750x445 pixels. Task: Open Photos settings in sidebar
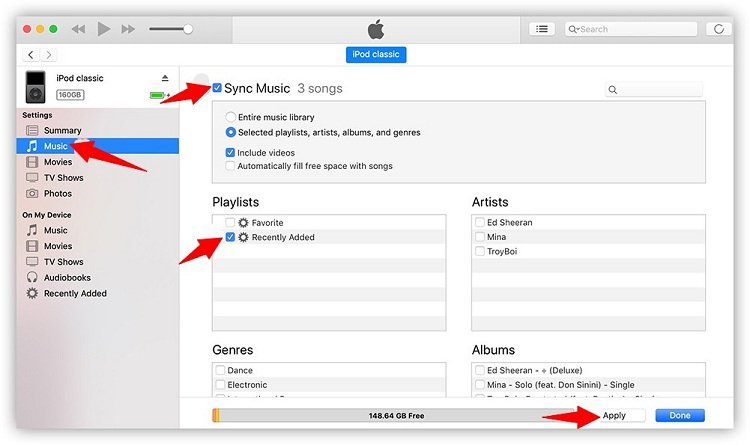point(57,193)
